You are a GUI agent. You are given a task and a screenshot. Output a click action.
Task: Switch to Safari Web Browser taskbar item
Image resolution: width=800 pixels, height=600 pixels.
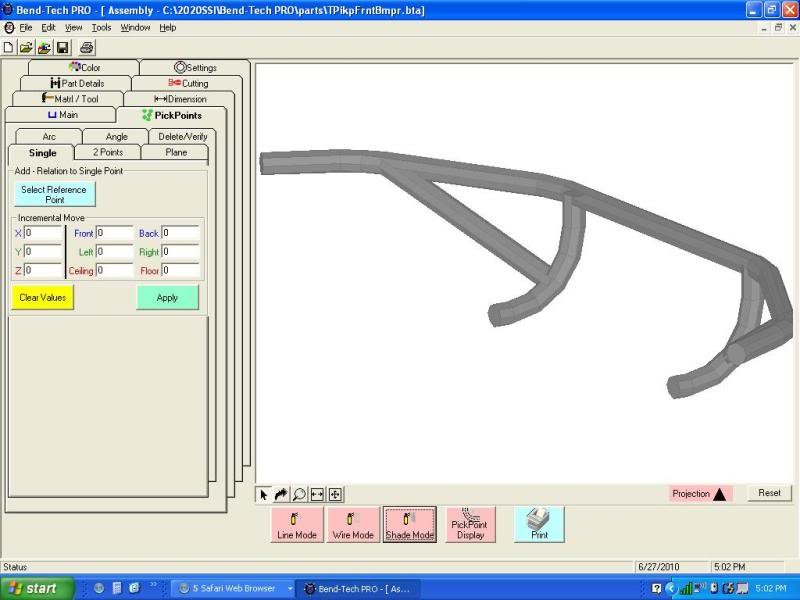pyautogui.click(x=233, y=588)
